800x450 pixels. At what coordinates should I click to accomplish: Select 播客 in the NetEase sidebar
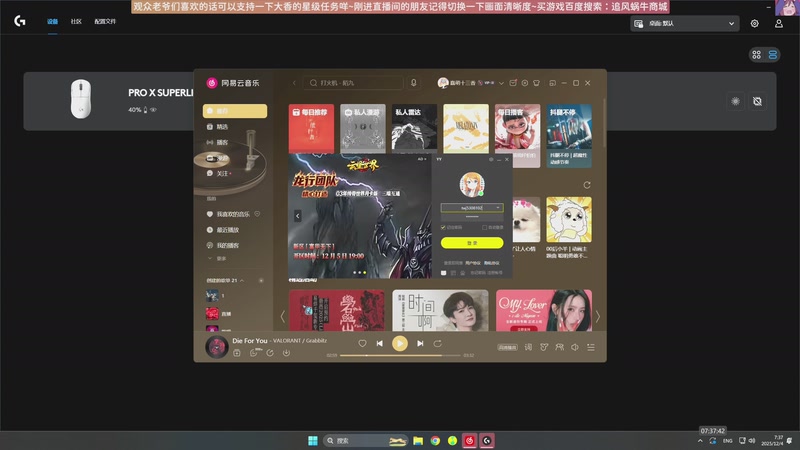[x=235, y=142]
